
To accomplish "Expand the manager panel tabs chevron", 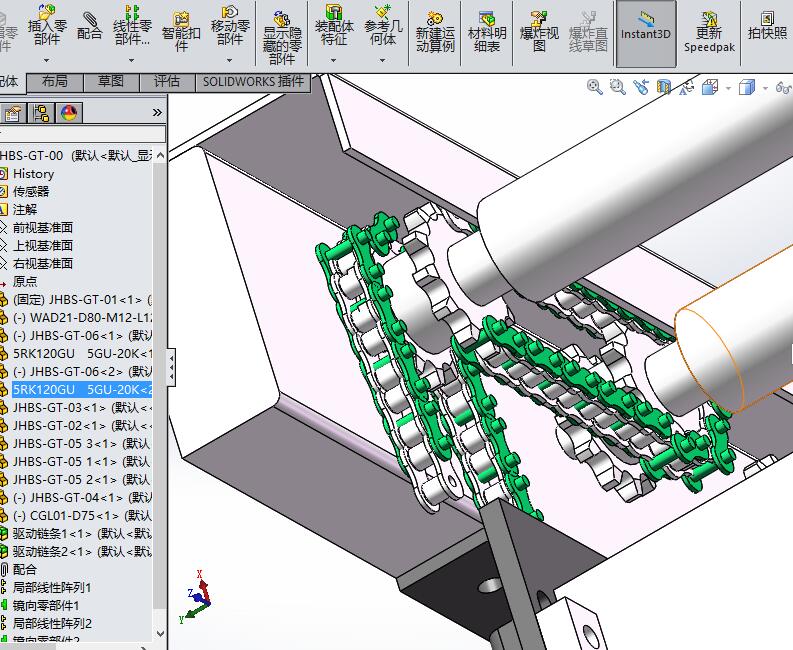I will tap(157, 112).
